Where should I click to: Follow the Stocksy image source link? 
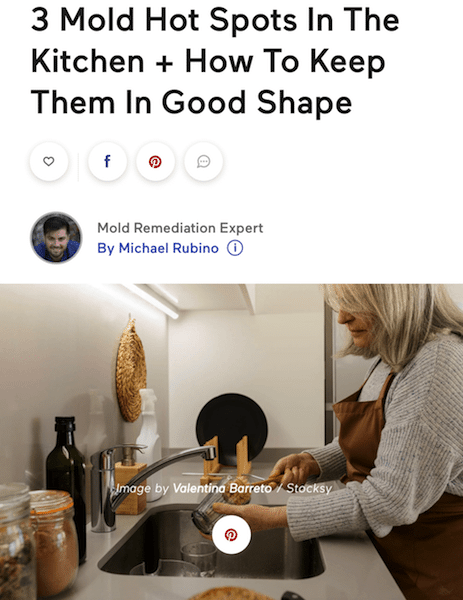[309, 488]
